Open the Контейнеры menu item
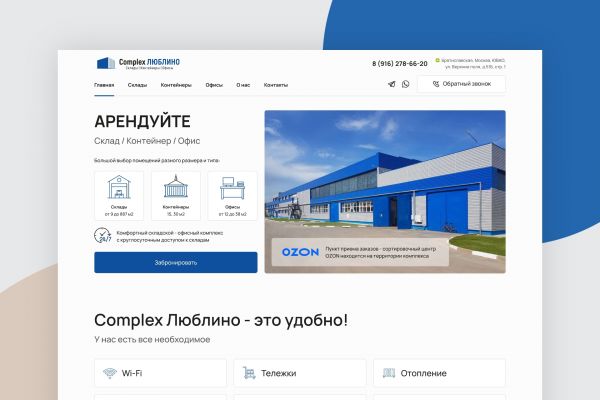 pyautogui.click(x=176, y=85)
